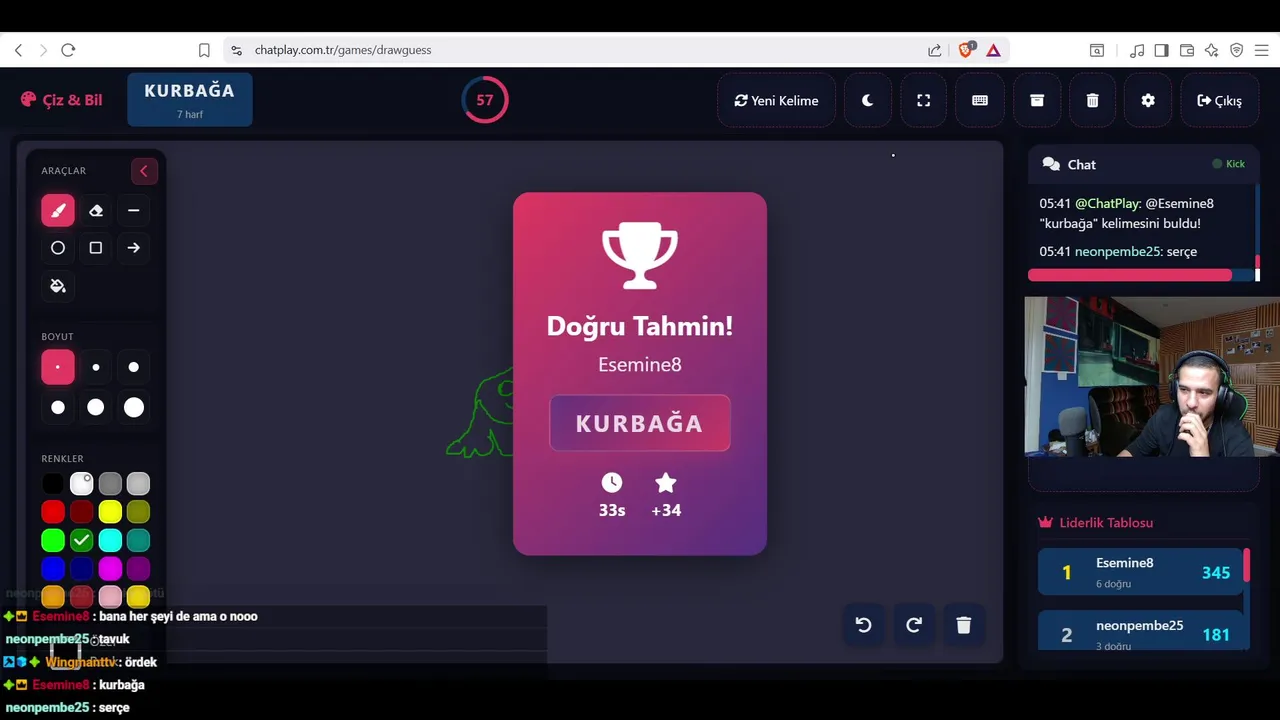Open the keyboard icon button
Image resolution: width=1280 pixels, height=720 pixels.
click(980, 100)
